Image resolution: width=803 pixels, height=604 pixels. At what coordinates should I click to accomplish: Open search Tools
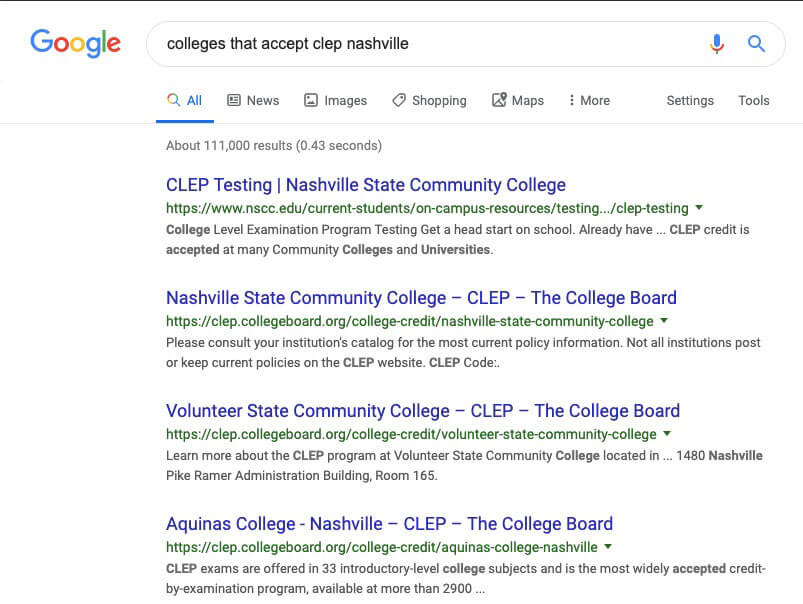click(753, 100)
